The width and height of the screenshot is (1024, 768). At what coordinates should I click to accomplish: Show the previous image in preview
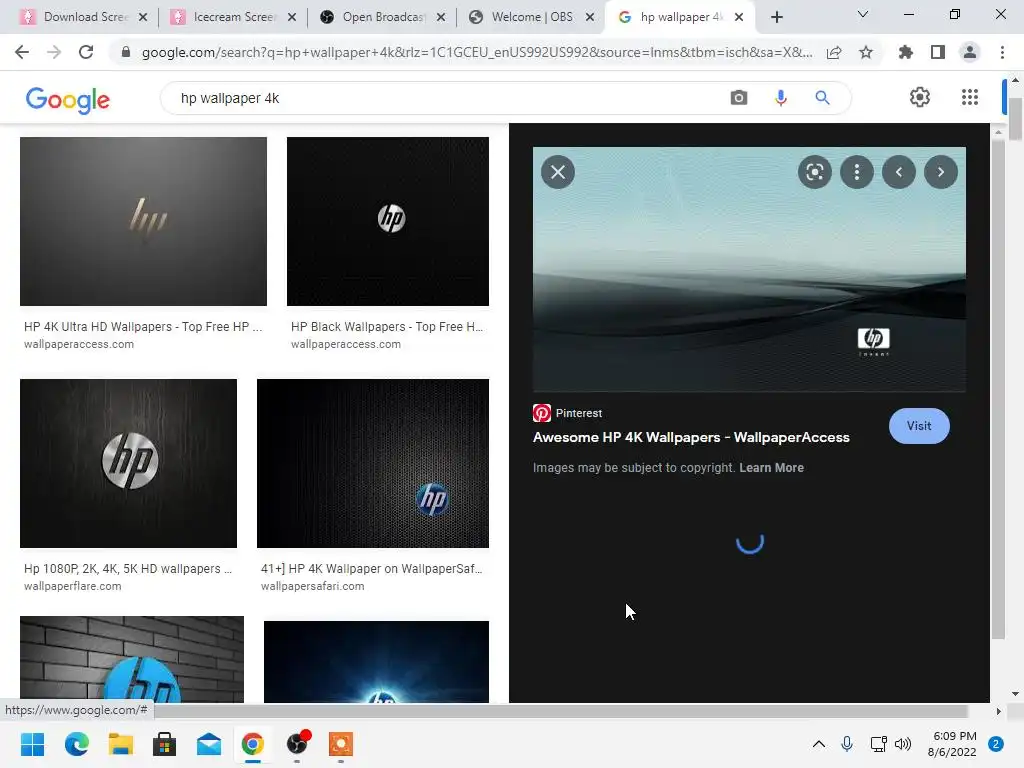click(899, 172)
